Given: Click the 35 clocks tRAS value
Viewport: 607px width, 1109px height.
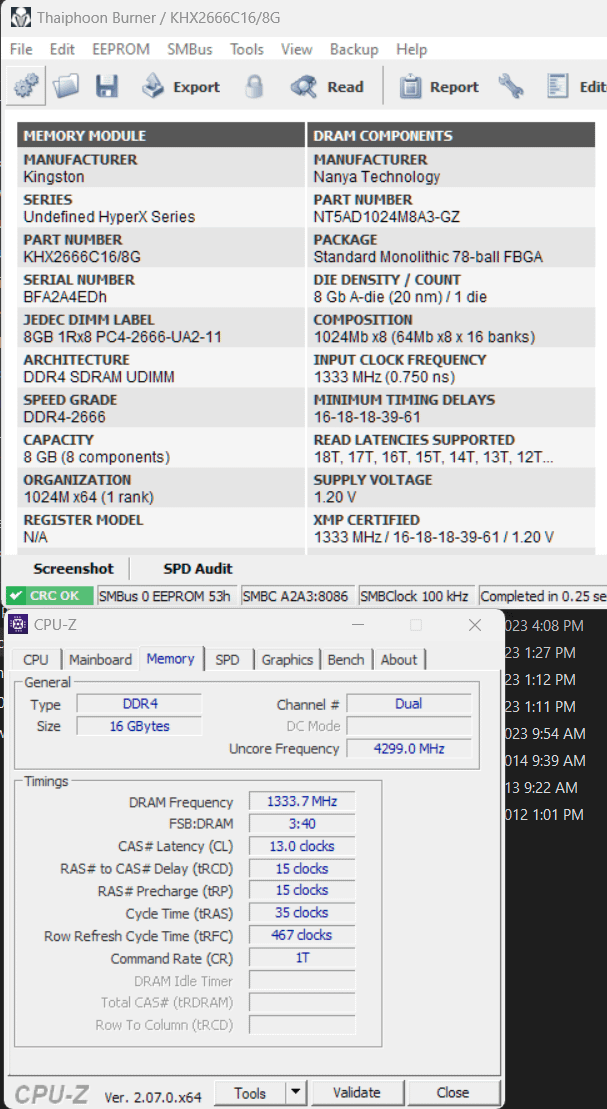Looking at the screenshot, I should tap(301, 912).
